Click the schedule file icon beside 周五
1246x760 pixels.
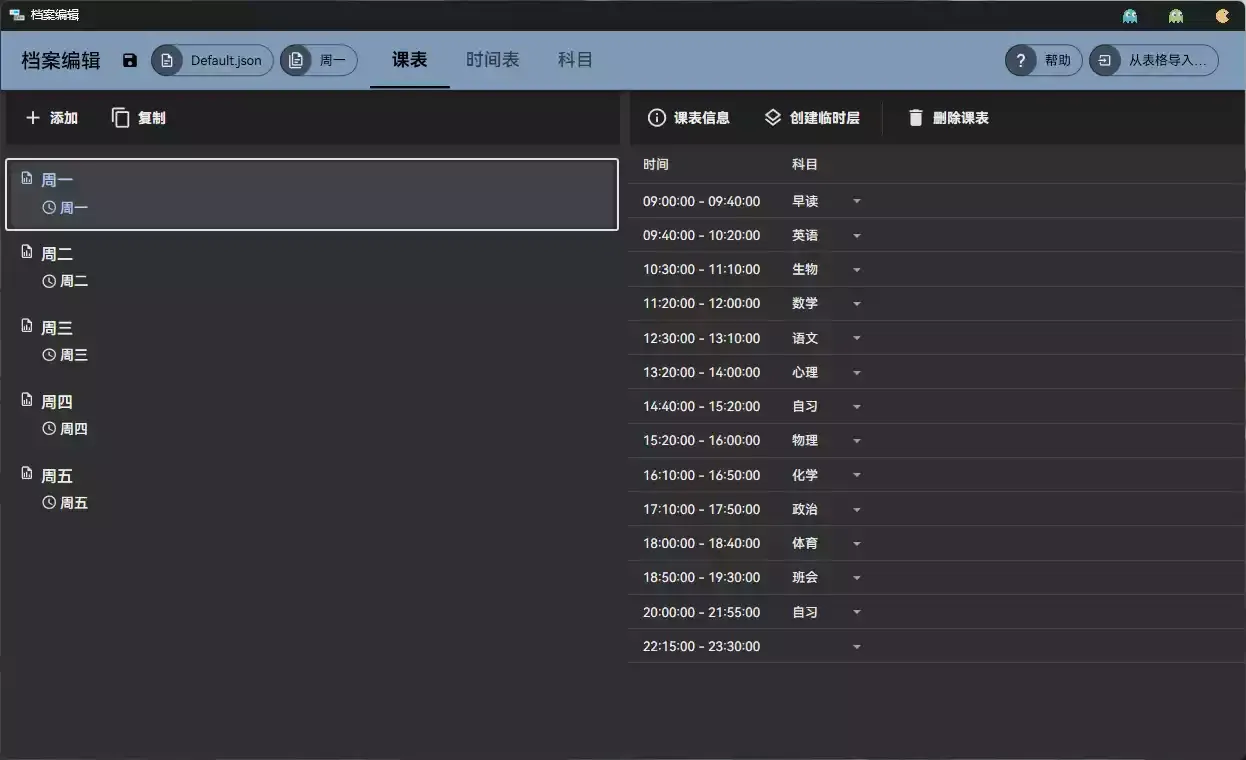click(x=27, y=474)
